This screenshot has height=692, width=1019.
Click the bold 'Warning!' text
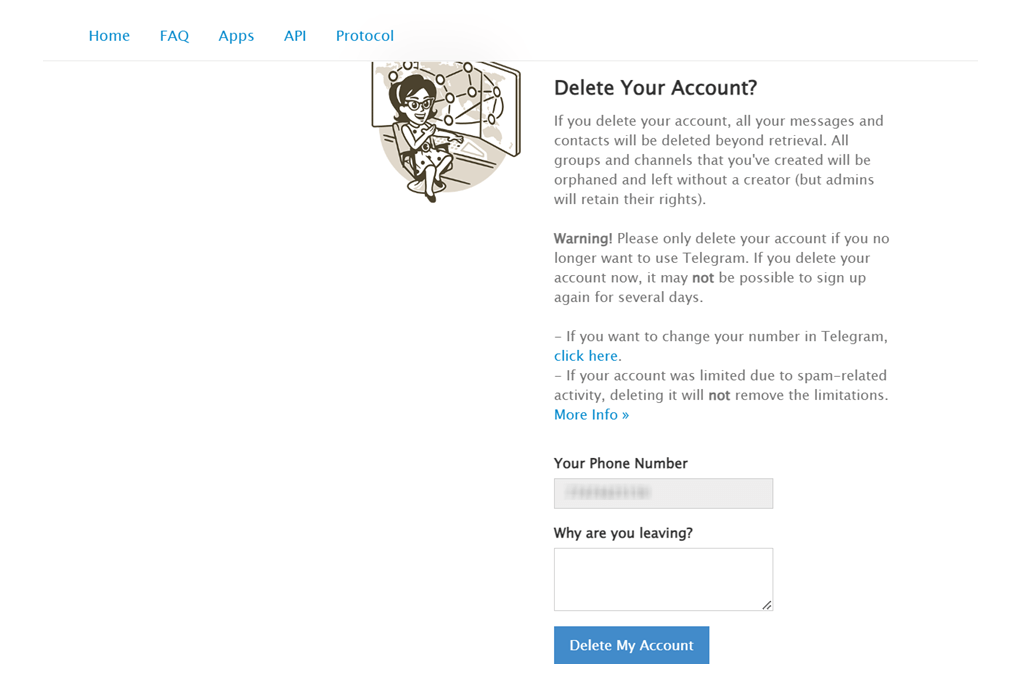pos(583,238)
